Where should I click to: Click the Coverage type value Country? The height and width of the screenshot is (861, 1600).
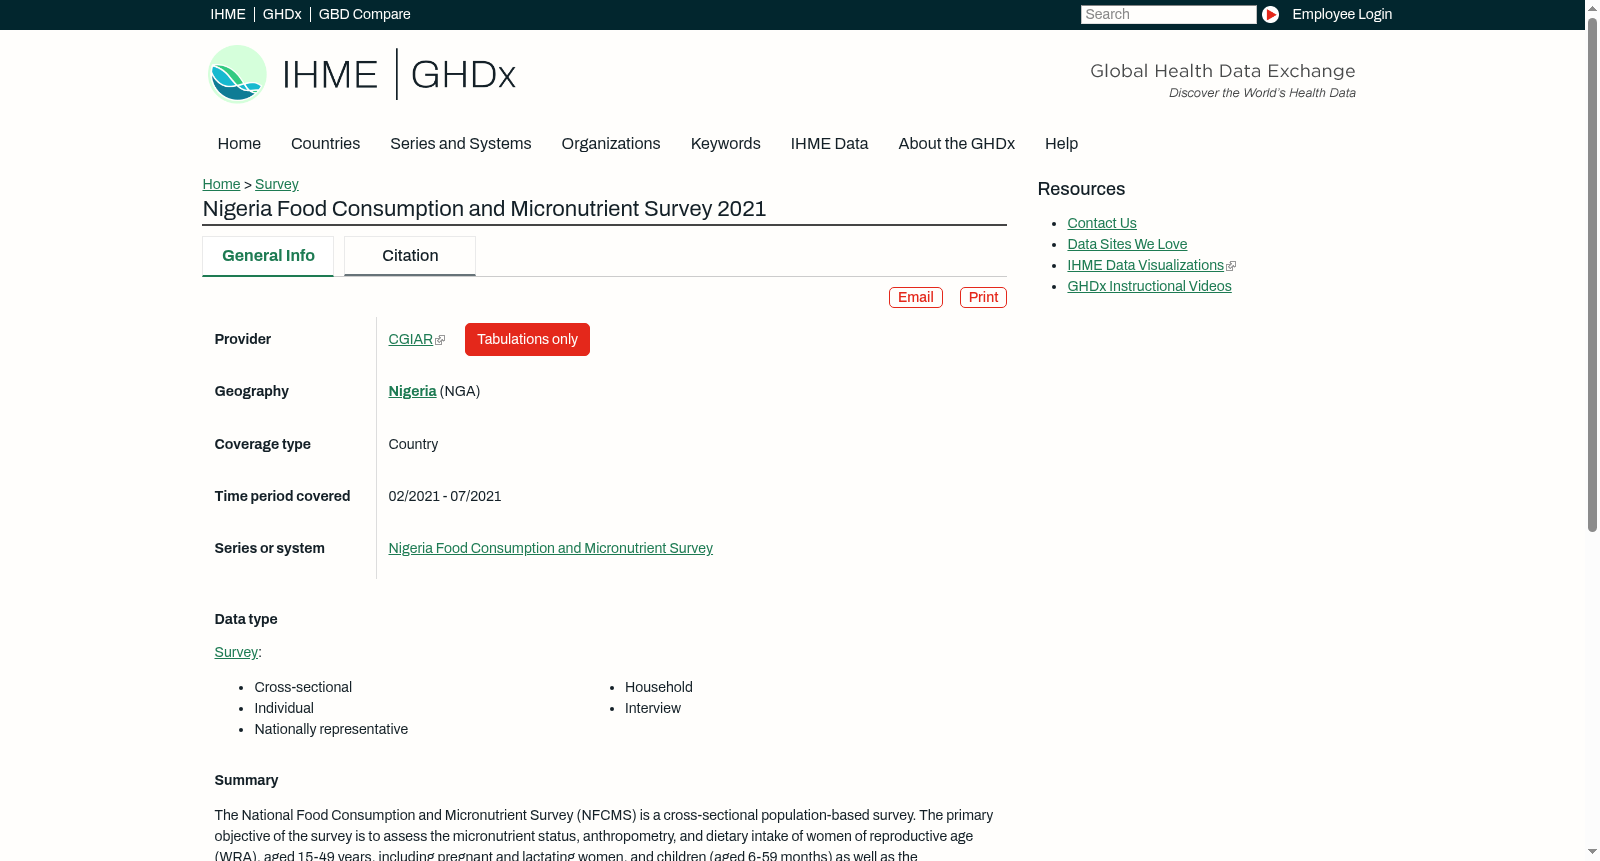(413, 445)
